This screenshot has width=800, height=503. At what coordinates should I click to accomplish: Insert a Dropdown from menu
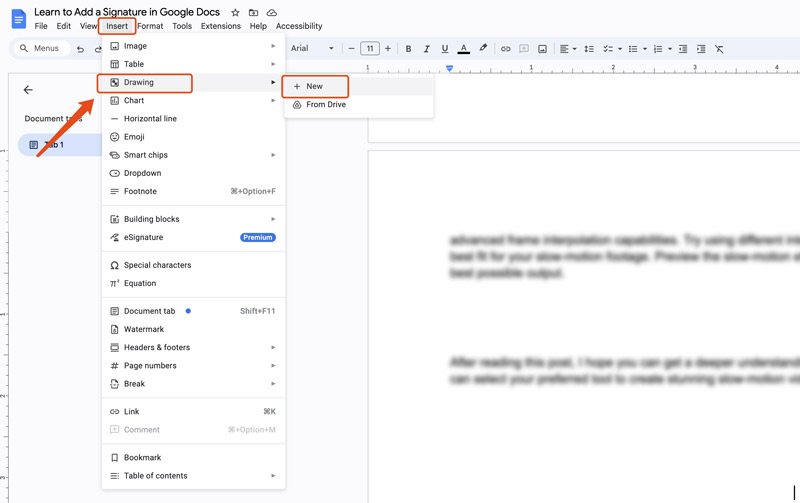(193, 173)
